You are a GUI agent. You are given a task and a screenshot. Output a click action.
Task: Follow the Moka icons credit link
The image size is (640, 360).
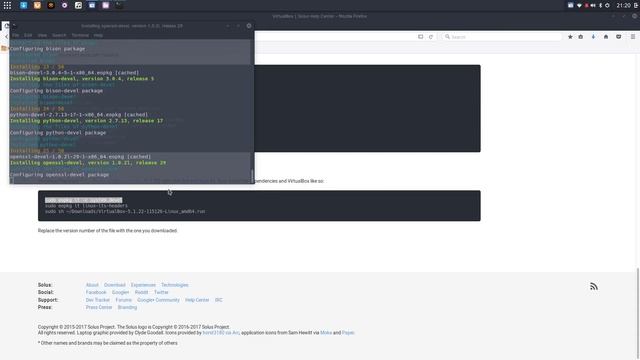326,333
